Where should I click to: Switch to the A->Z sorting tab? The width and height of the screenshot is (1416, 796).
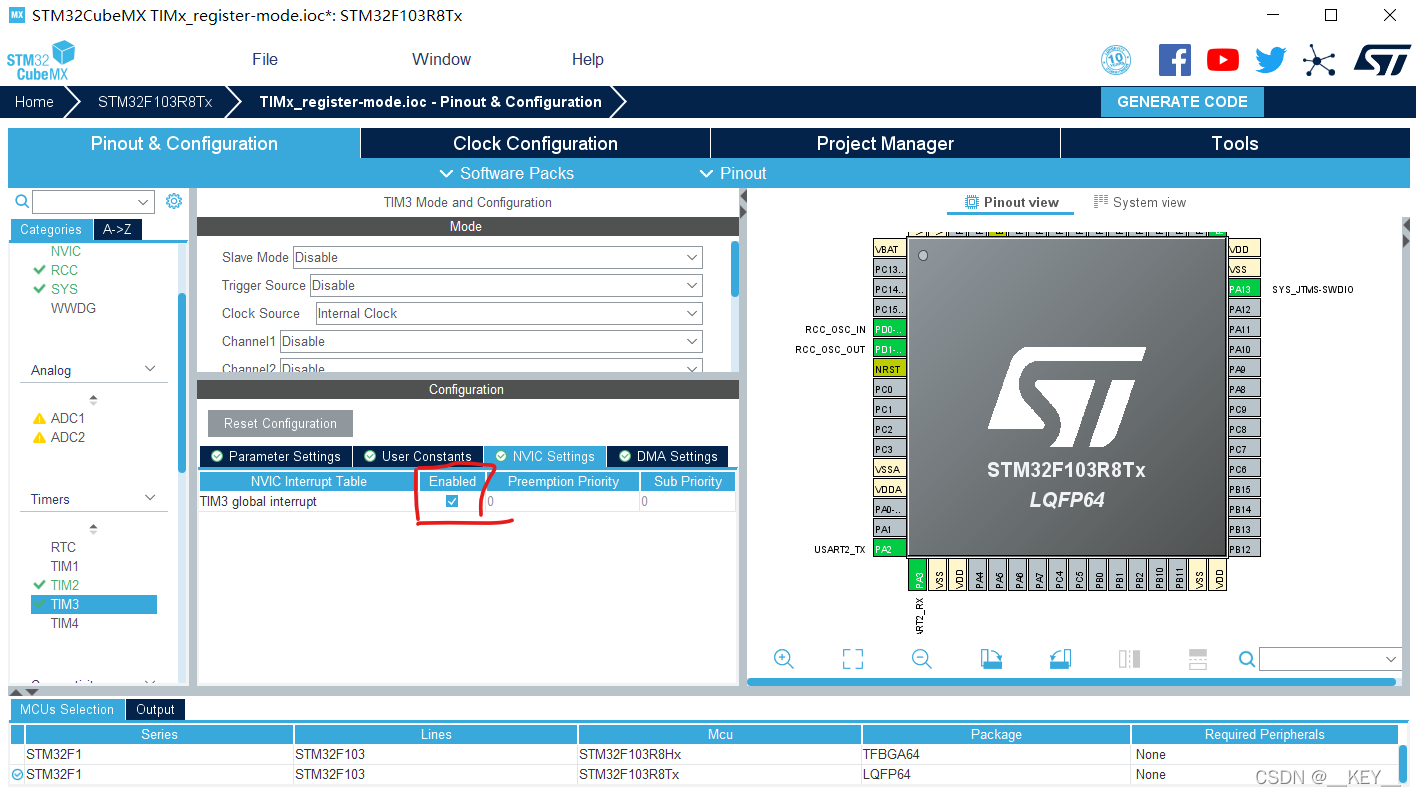point(117,229)
